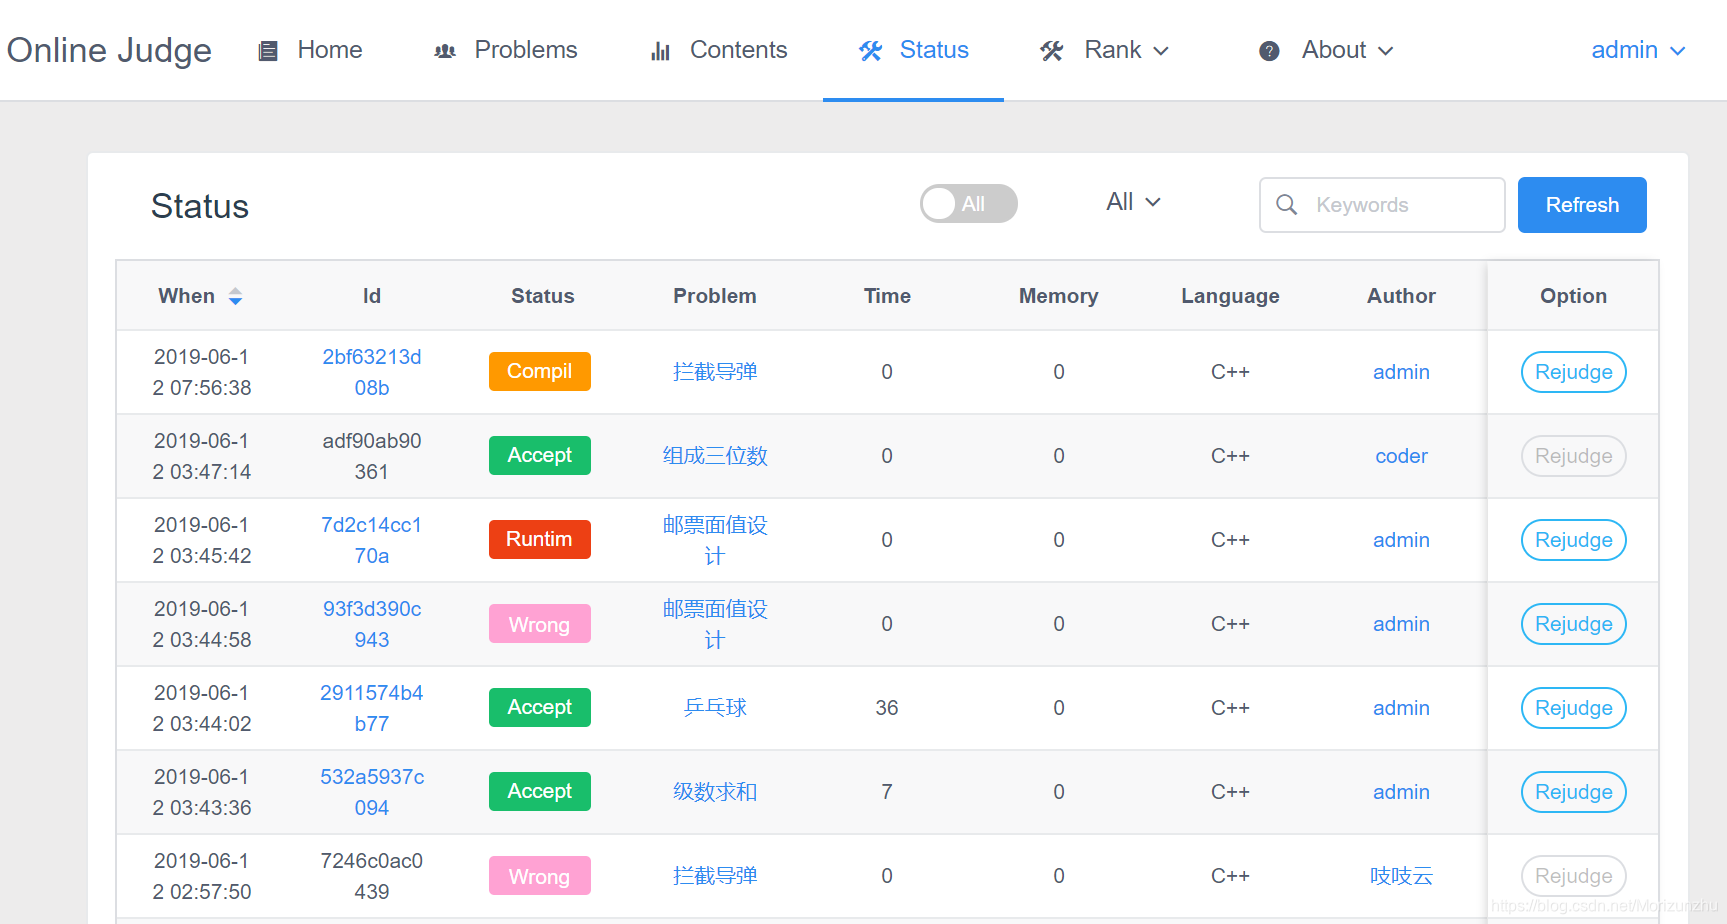This screenshot has width=1727, height=924.
Task: Expand the Rank dropdown chevron
Action: (x=1161, y=51)
